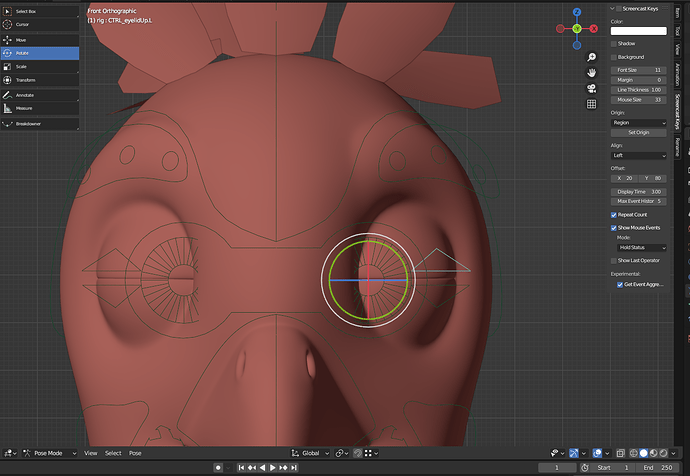
Task: Open the Pose Mode dropdown
Action: [50, 453]
